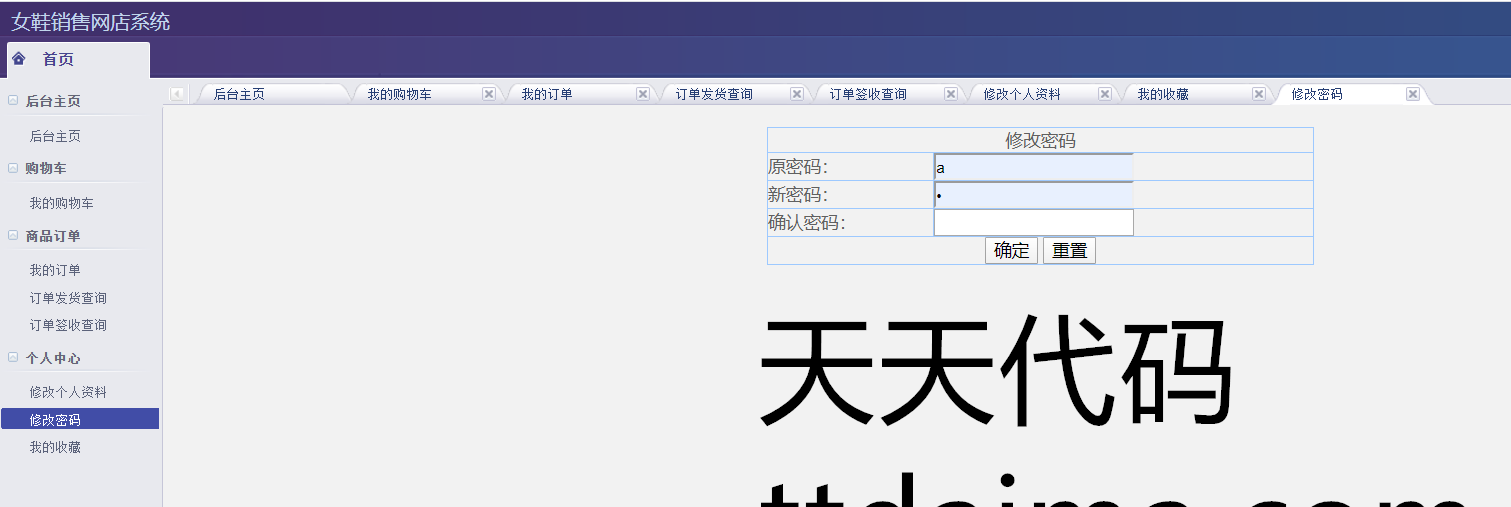Close the 订单签收查询 tab
The height and width of the screenshot is (507, 1511).
click(951, 94)
